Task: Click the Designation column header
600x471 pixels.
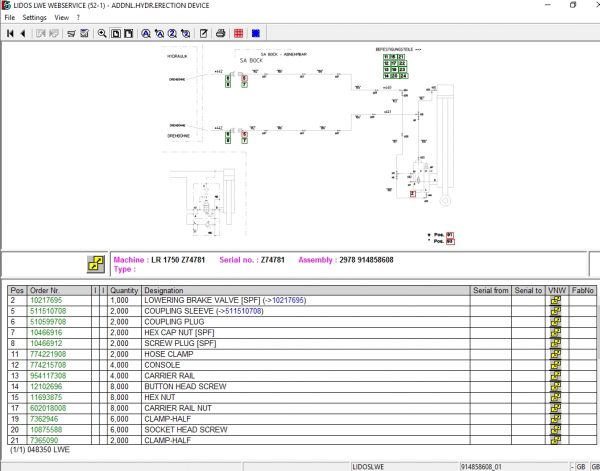Action: click(x=305, y=290)
